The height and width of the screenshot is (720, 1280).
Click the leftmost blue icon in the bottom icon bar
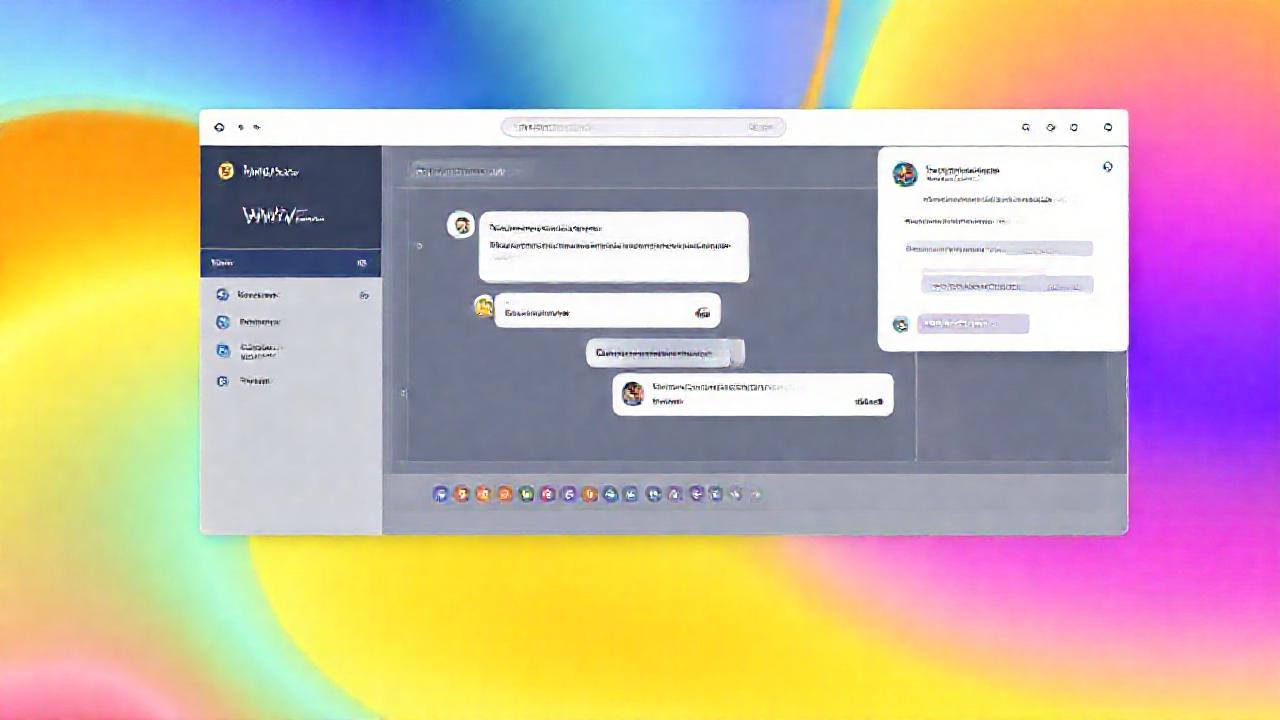pos(440,494)
